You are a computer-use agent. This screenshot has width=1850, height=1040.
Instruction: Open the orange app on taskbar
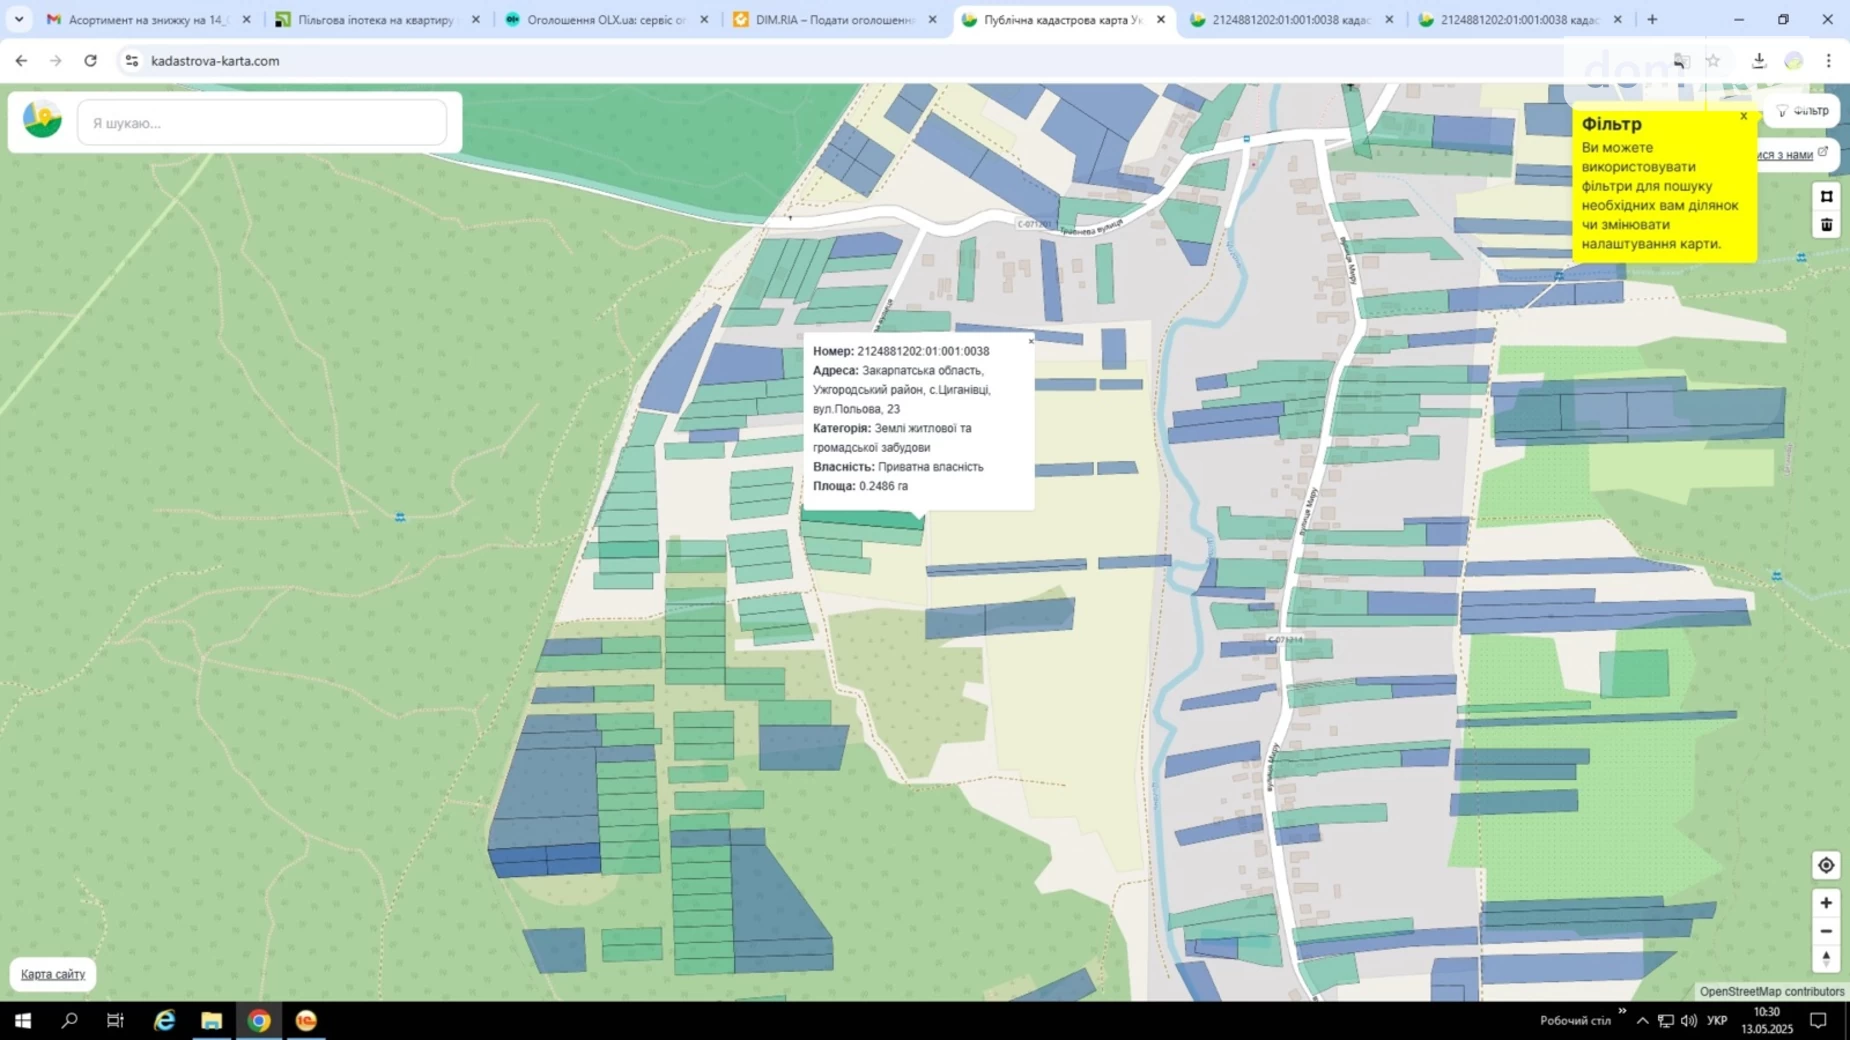pos(306,1020)
